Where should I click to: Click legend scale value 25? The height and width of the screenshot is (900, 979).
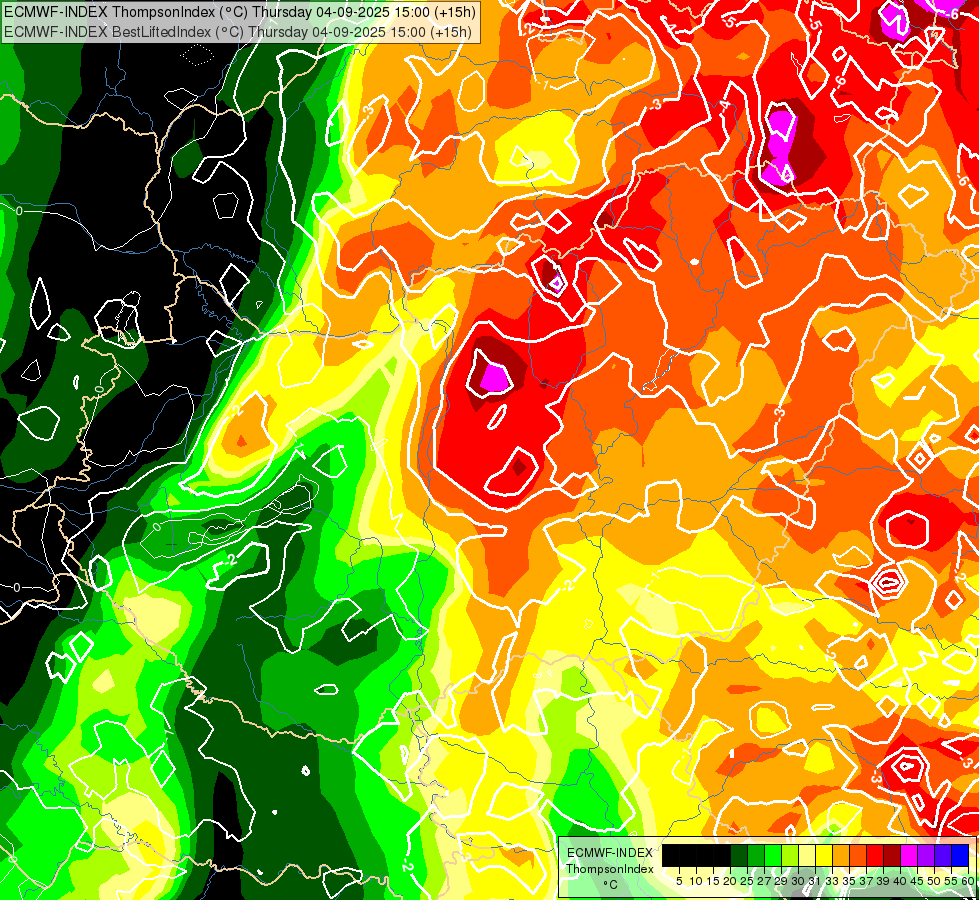pyautogui.click(x=747, y=881)
